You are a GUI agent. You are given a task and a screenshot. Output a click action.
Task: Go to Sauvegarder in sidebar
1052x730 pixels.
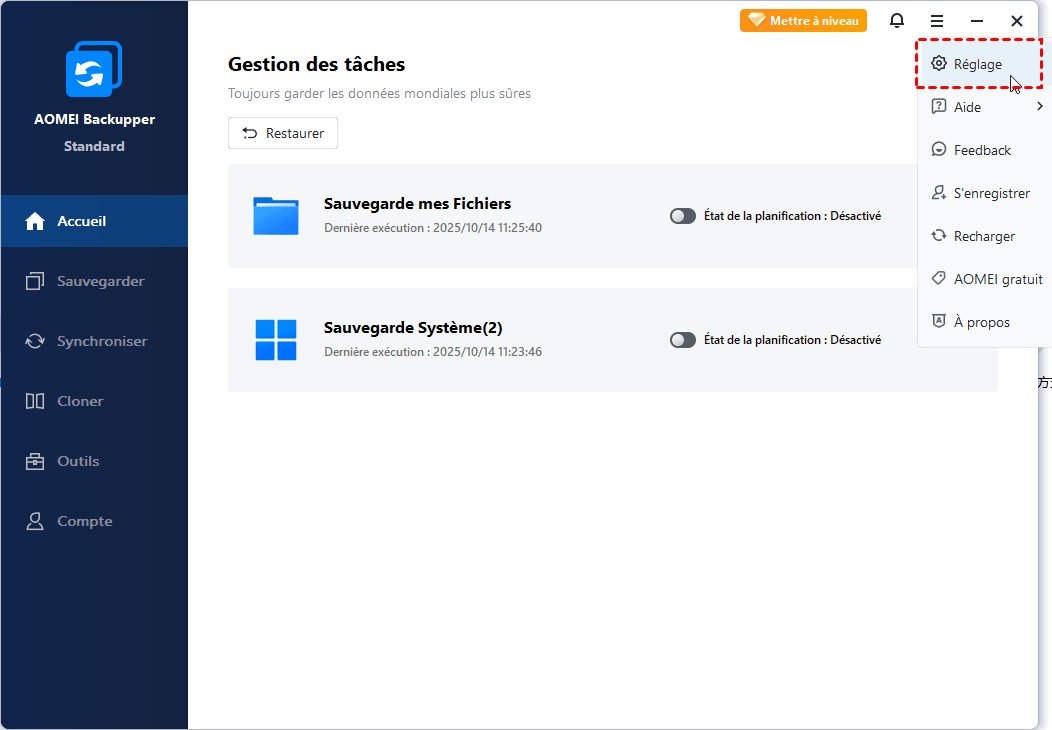[x=94, y=281]
